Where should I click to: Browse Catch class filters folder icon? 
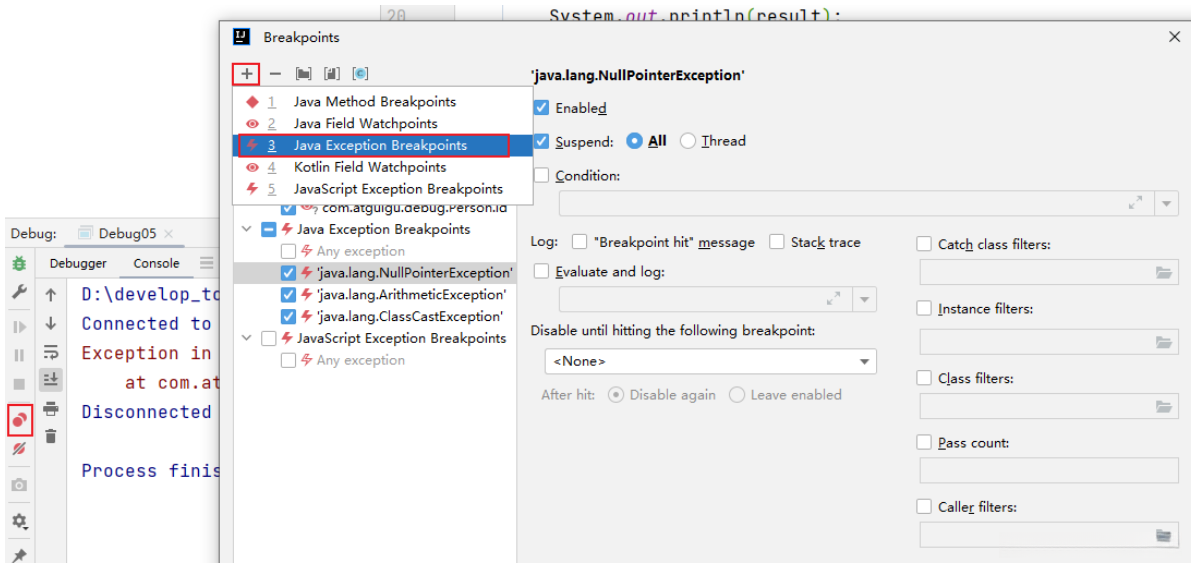[1163, 272]
